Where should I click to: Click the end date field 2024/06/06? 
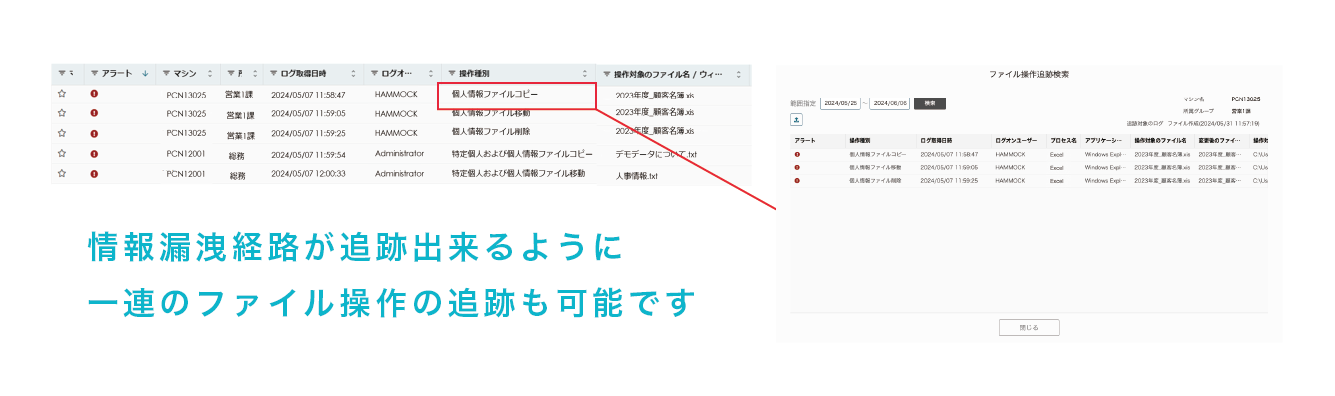pos(890,103)
